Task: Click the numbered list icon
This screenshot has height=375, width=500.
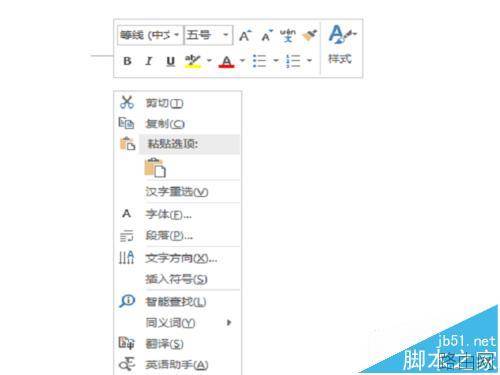Action: (x=293, y=61)
